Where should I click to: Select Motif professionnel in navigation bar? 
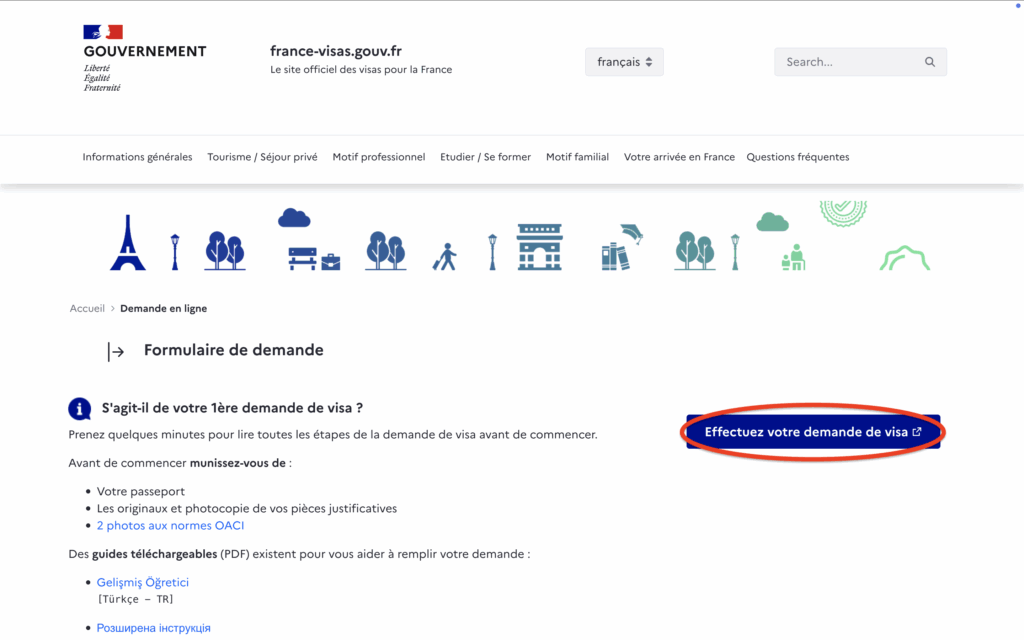click(378, 157)
